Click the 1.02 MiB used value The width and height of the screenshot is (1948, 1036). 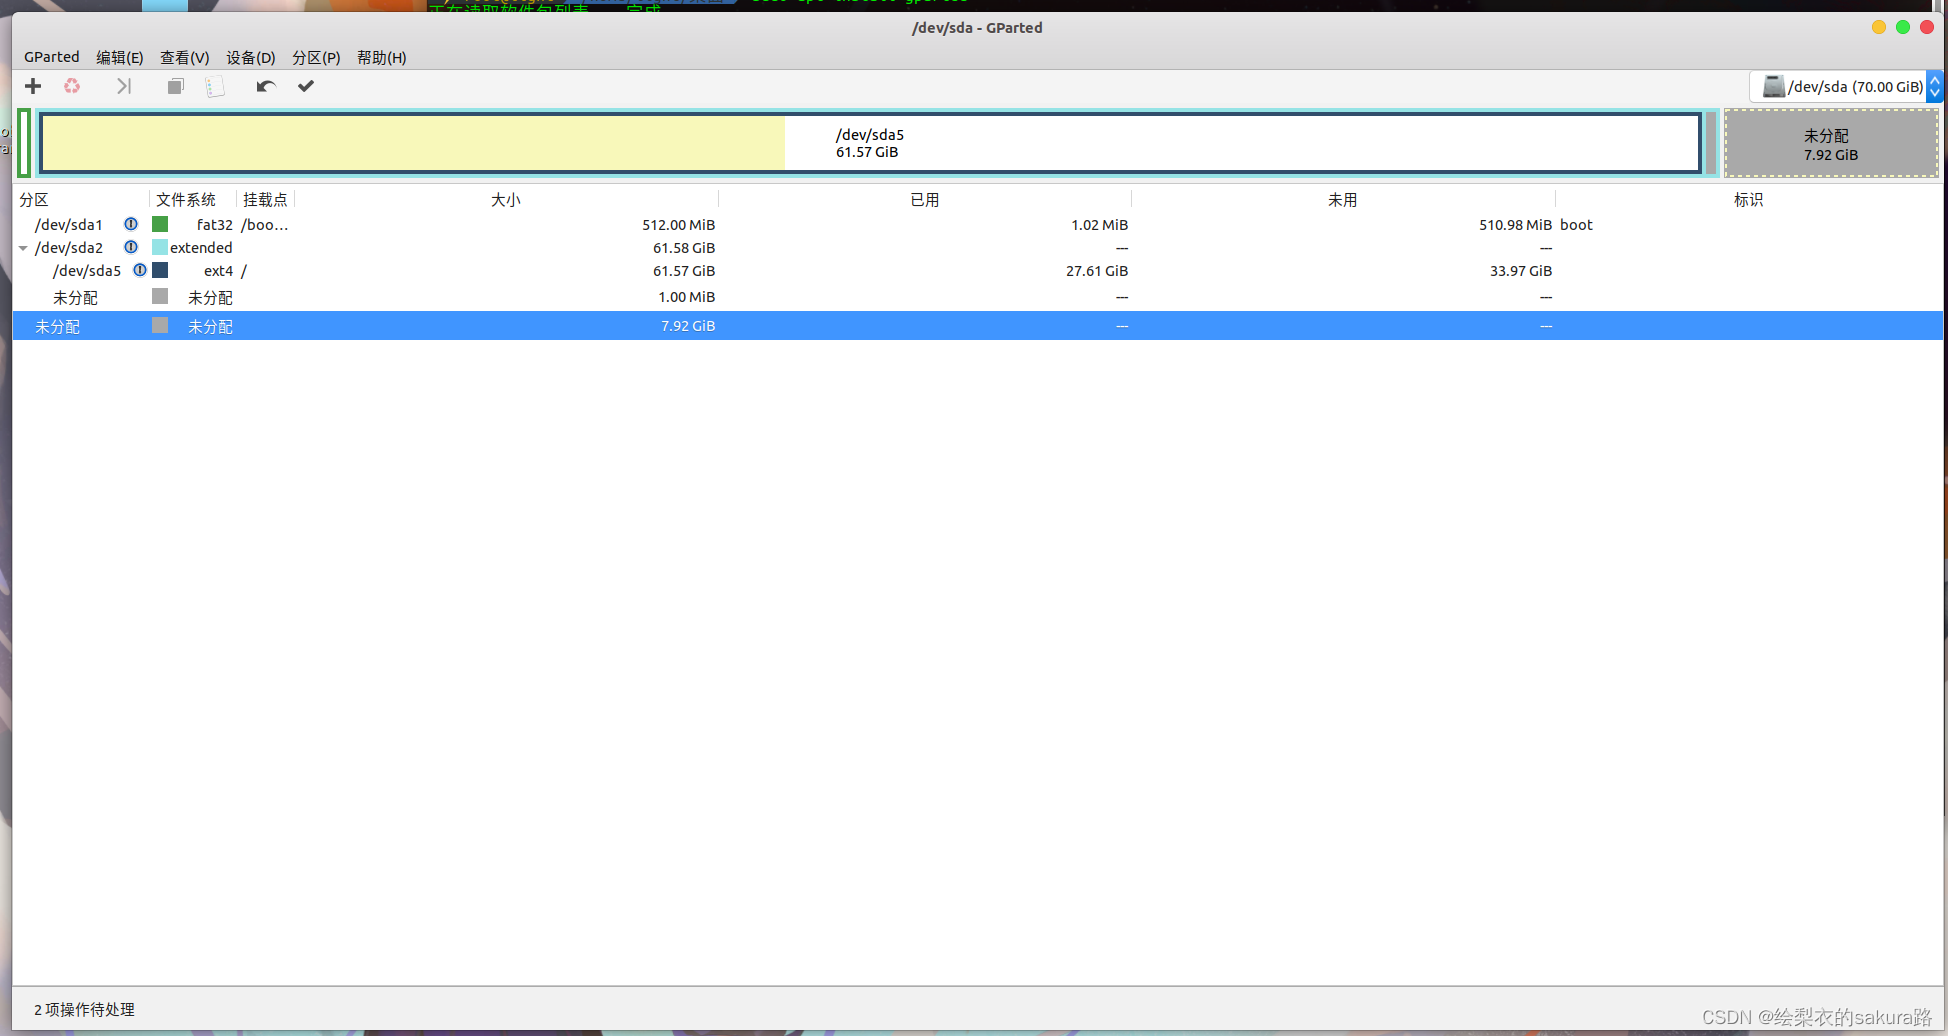coord(1100,225)
